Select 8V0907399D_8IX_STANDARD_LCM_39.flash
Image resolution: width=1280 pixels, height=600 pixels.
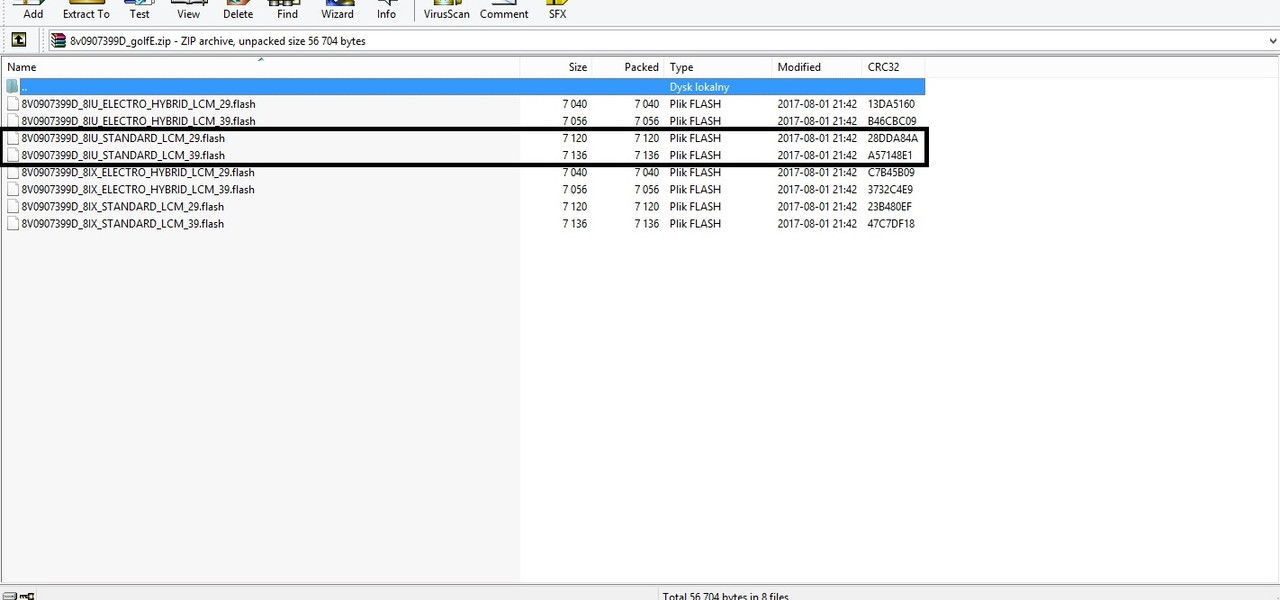(123, 223)
